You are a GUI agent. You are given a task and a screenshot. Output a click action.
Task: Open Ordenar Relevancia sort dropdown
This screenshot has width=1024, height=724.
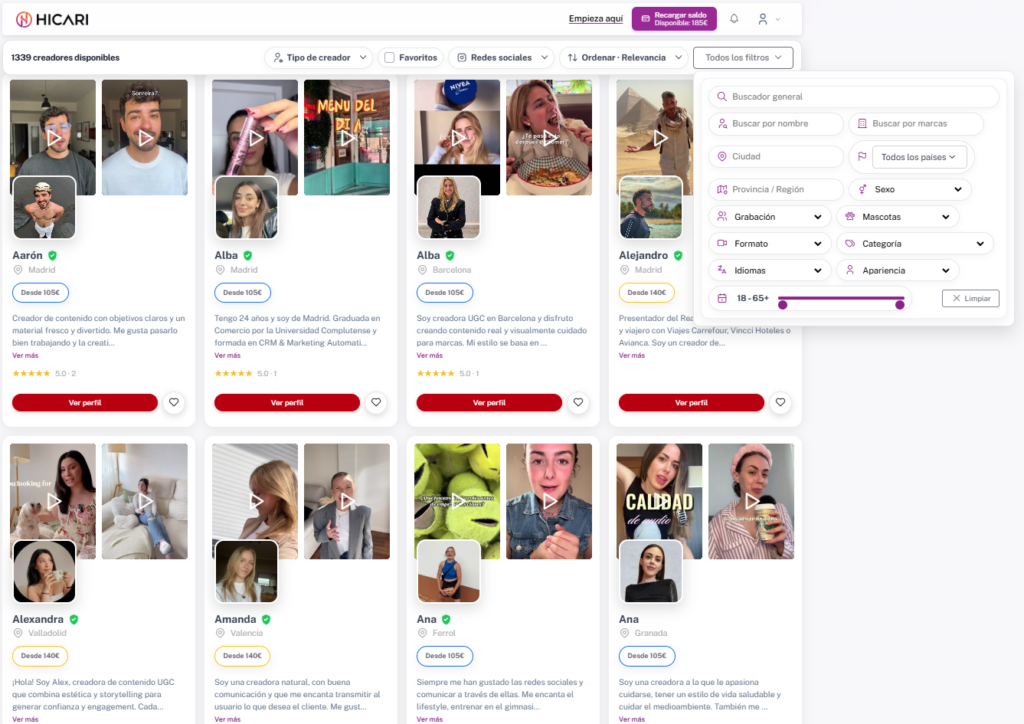[x=624, y=57]
